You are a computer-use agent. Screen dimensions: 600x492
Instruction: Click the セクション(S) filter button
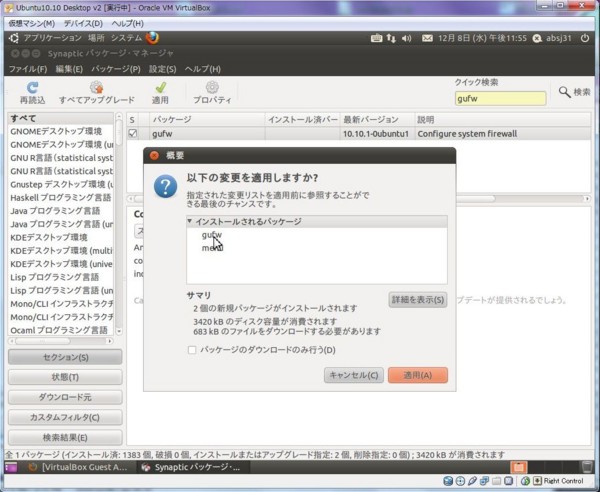point(65,357)
